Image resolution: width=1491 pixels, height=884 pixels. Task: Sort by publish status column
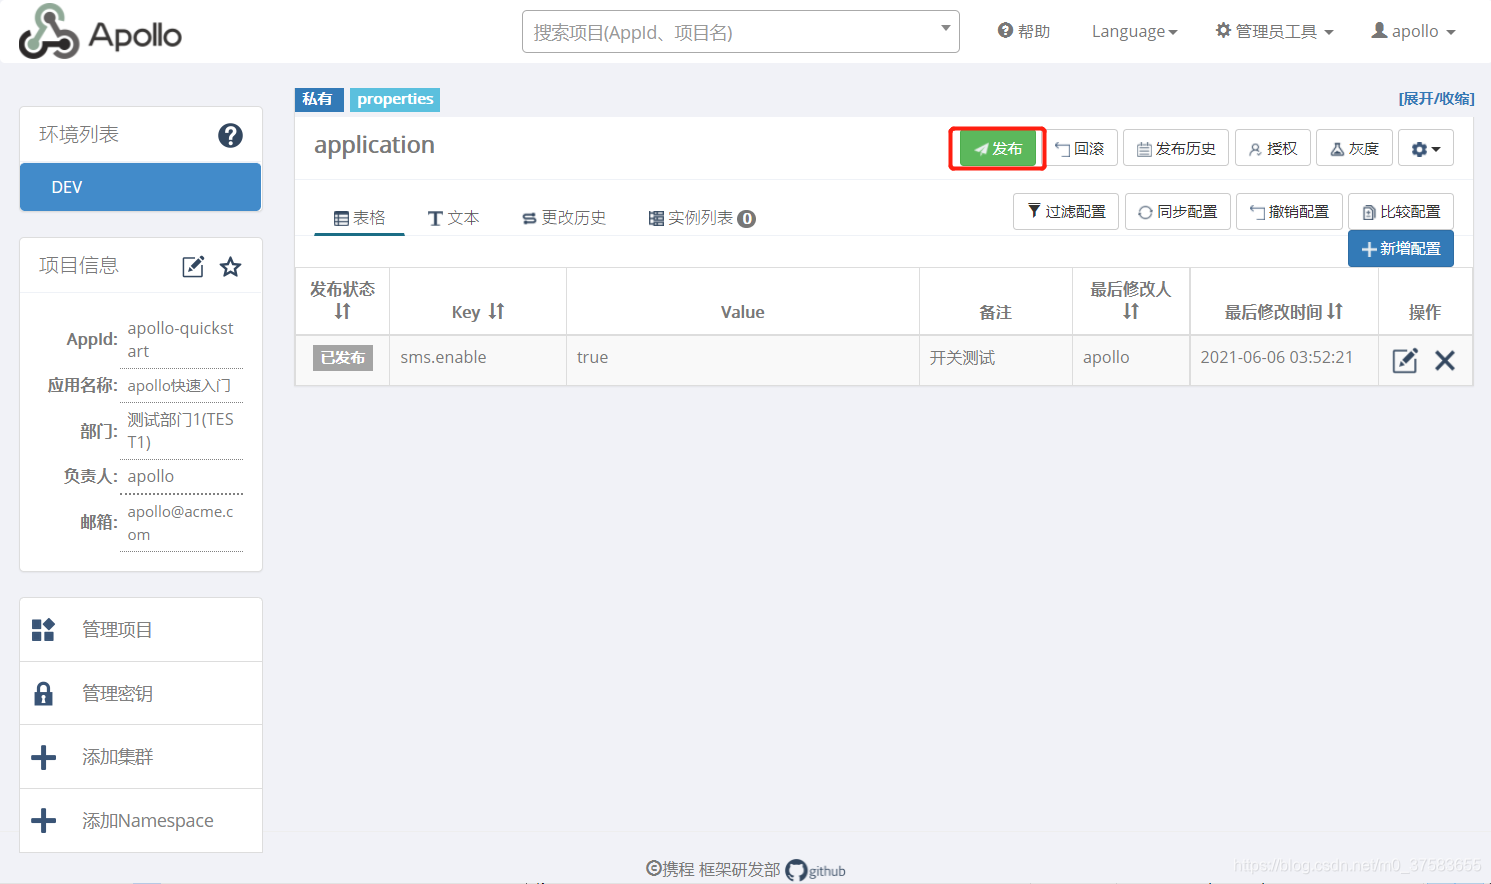click(x=342, y=312)
